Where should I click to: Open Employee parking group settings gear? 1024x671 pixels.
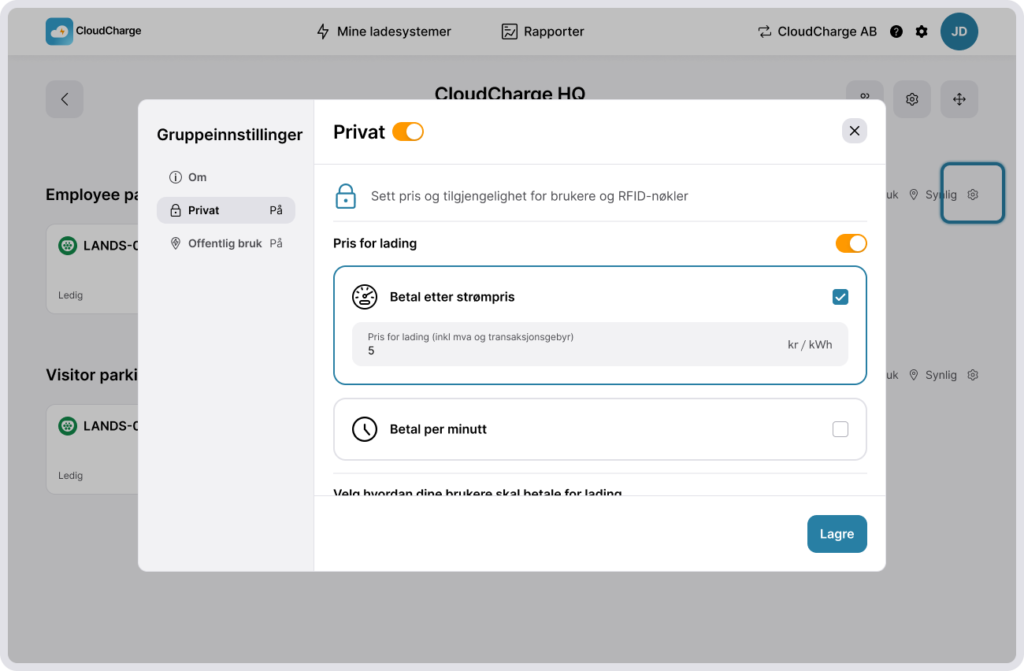click(973, 194)
